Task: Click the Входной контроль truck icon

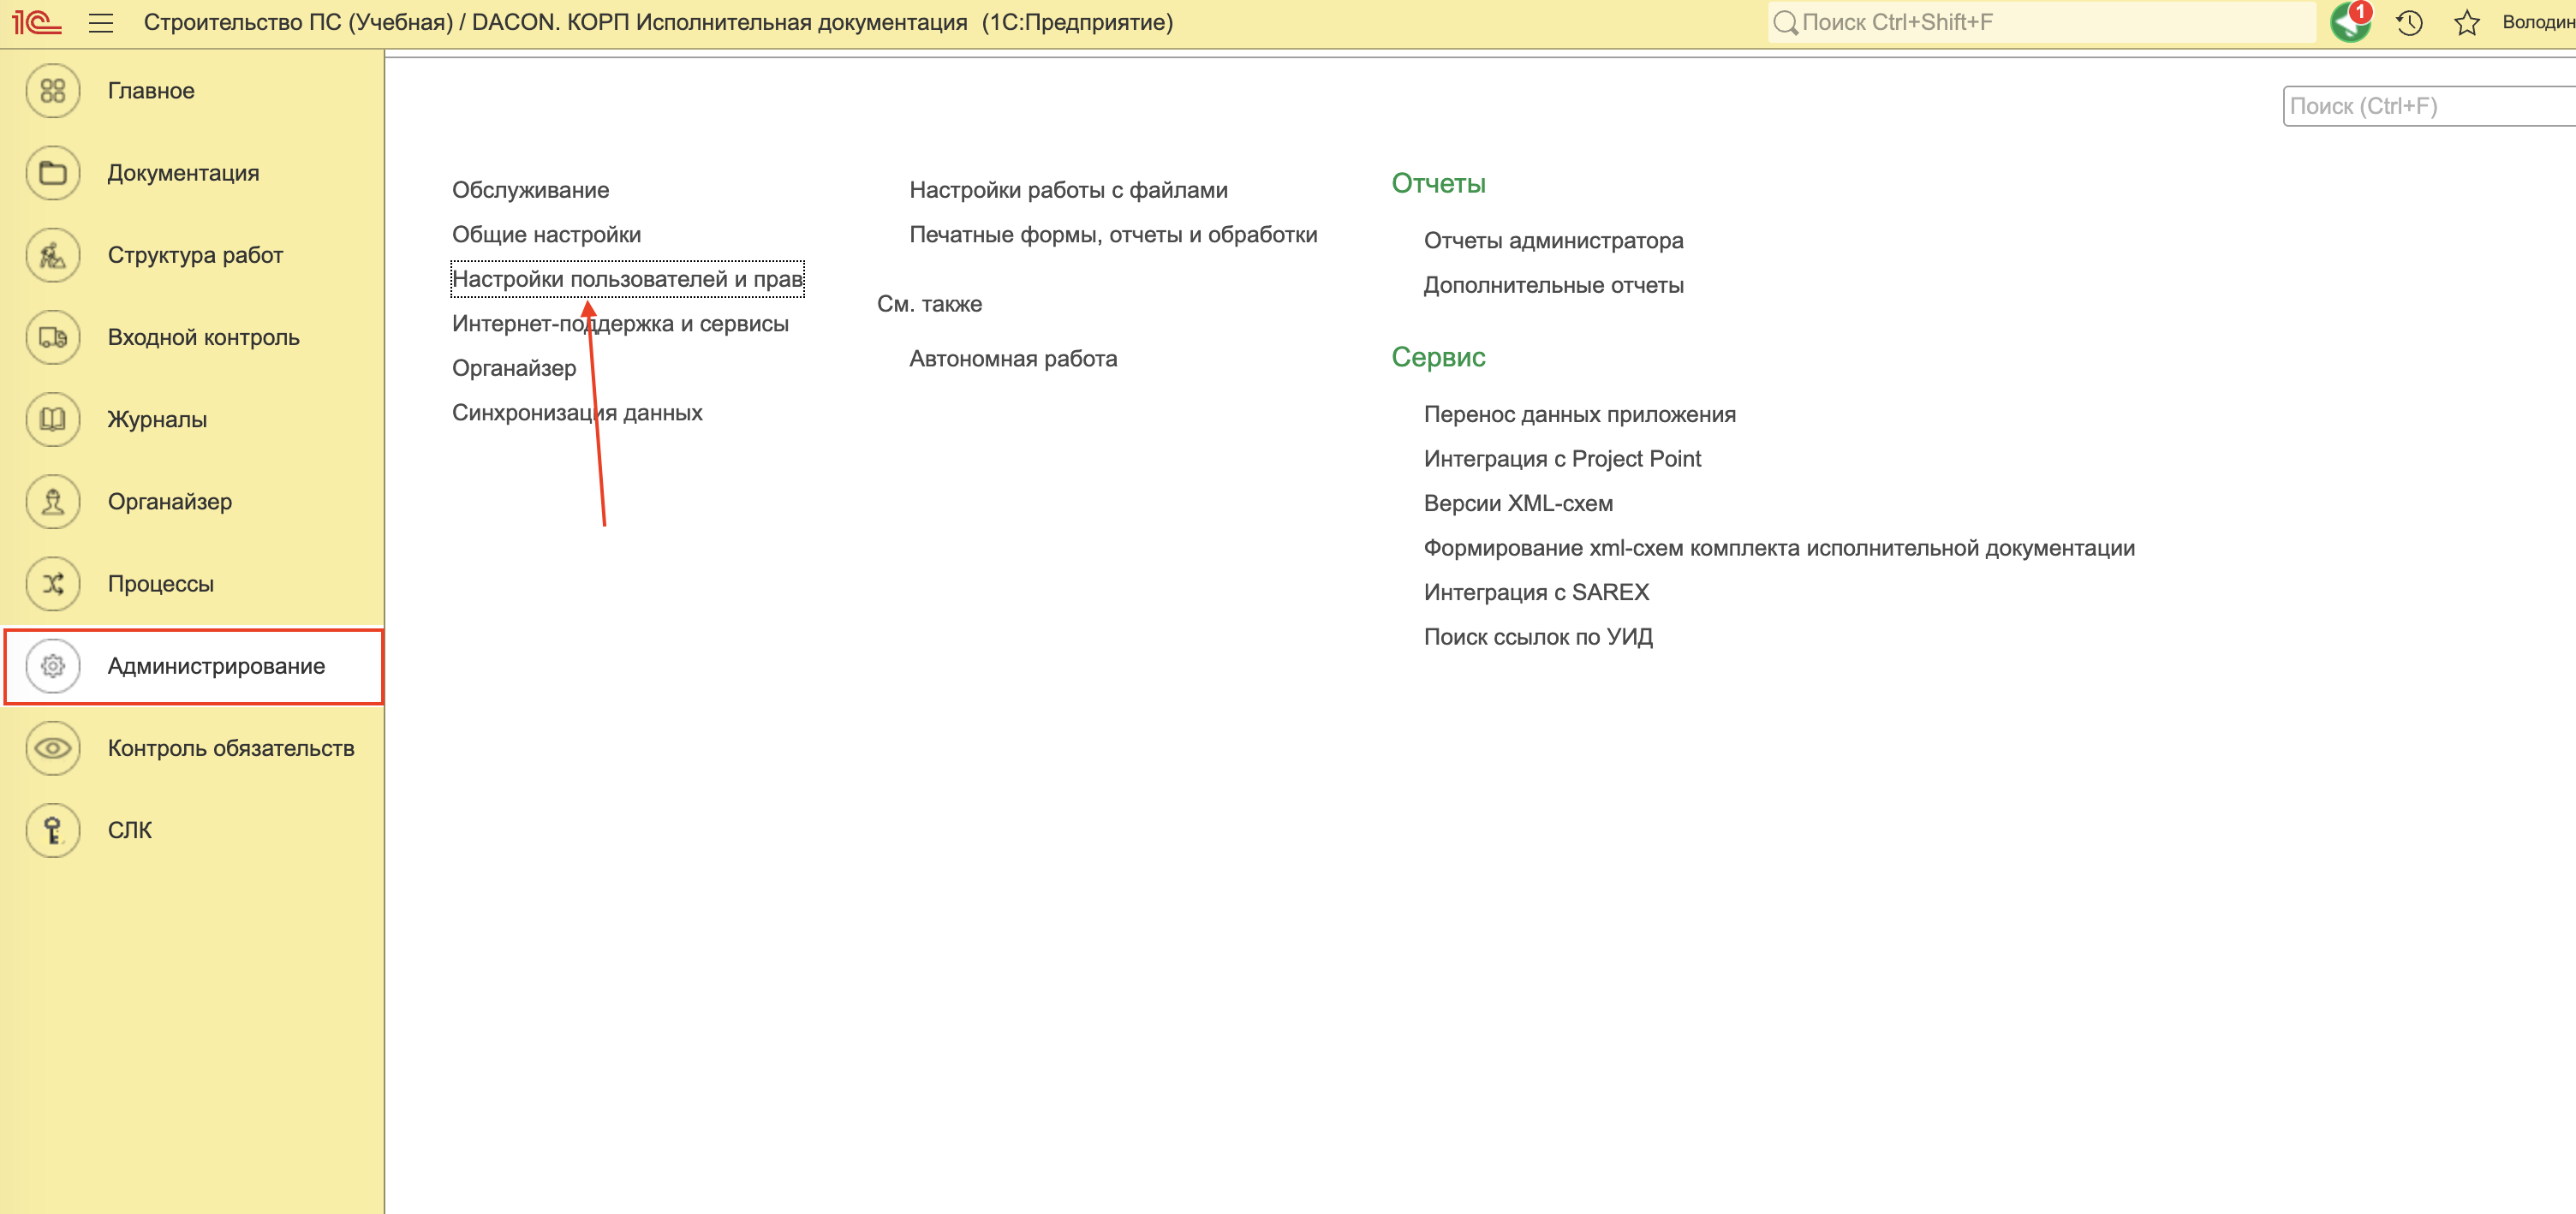Action: tap(53, 337)
